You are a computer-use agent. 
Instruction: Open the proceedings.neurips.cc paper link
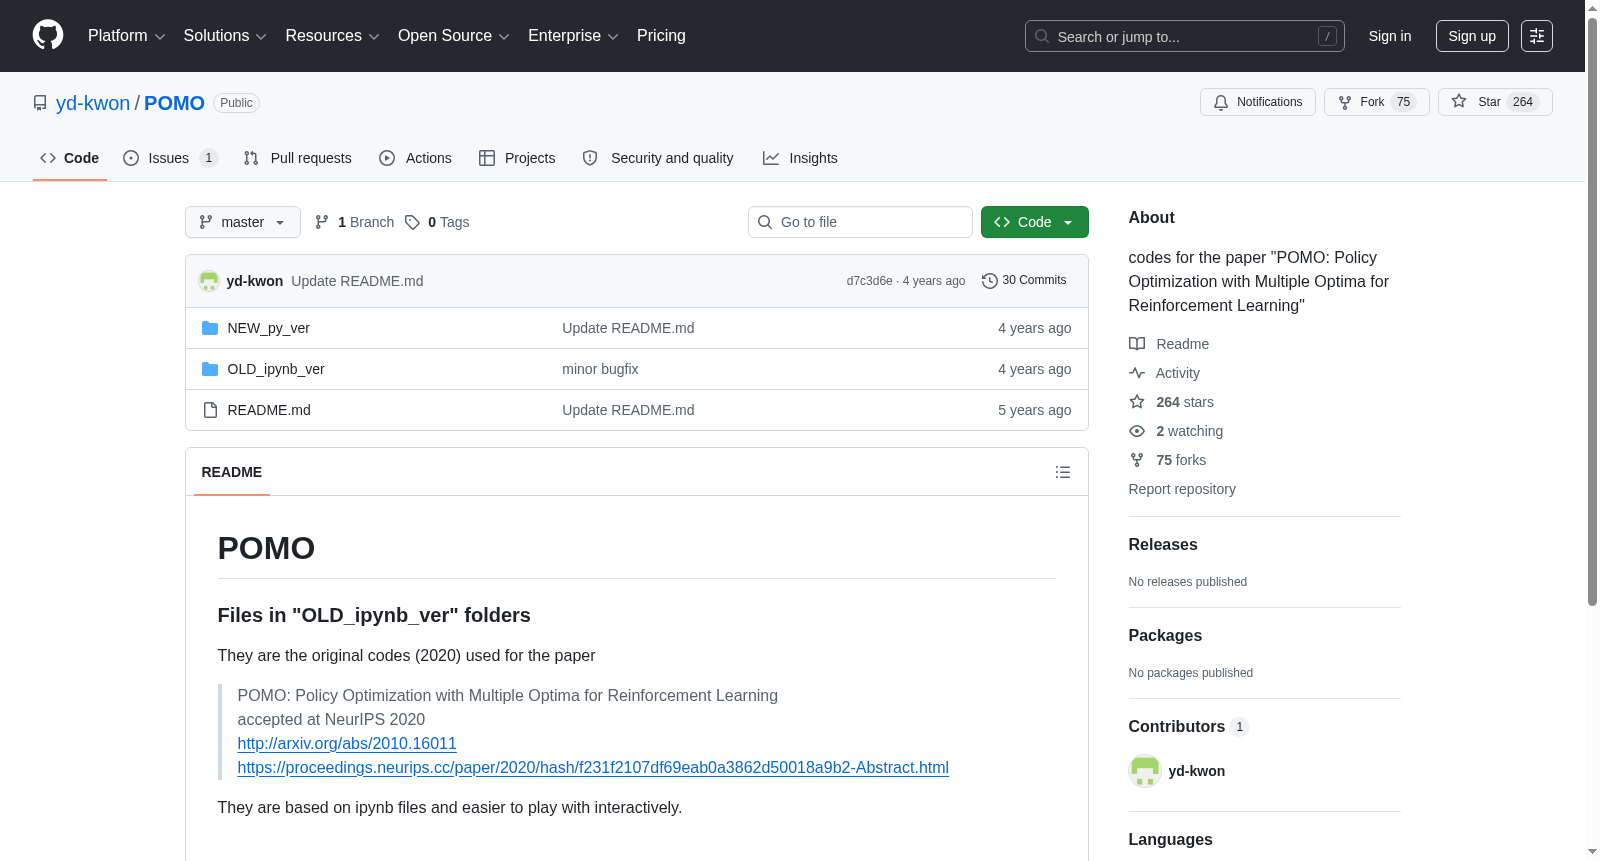pyautogui.click(x=593, y=768)
